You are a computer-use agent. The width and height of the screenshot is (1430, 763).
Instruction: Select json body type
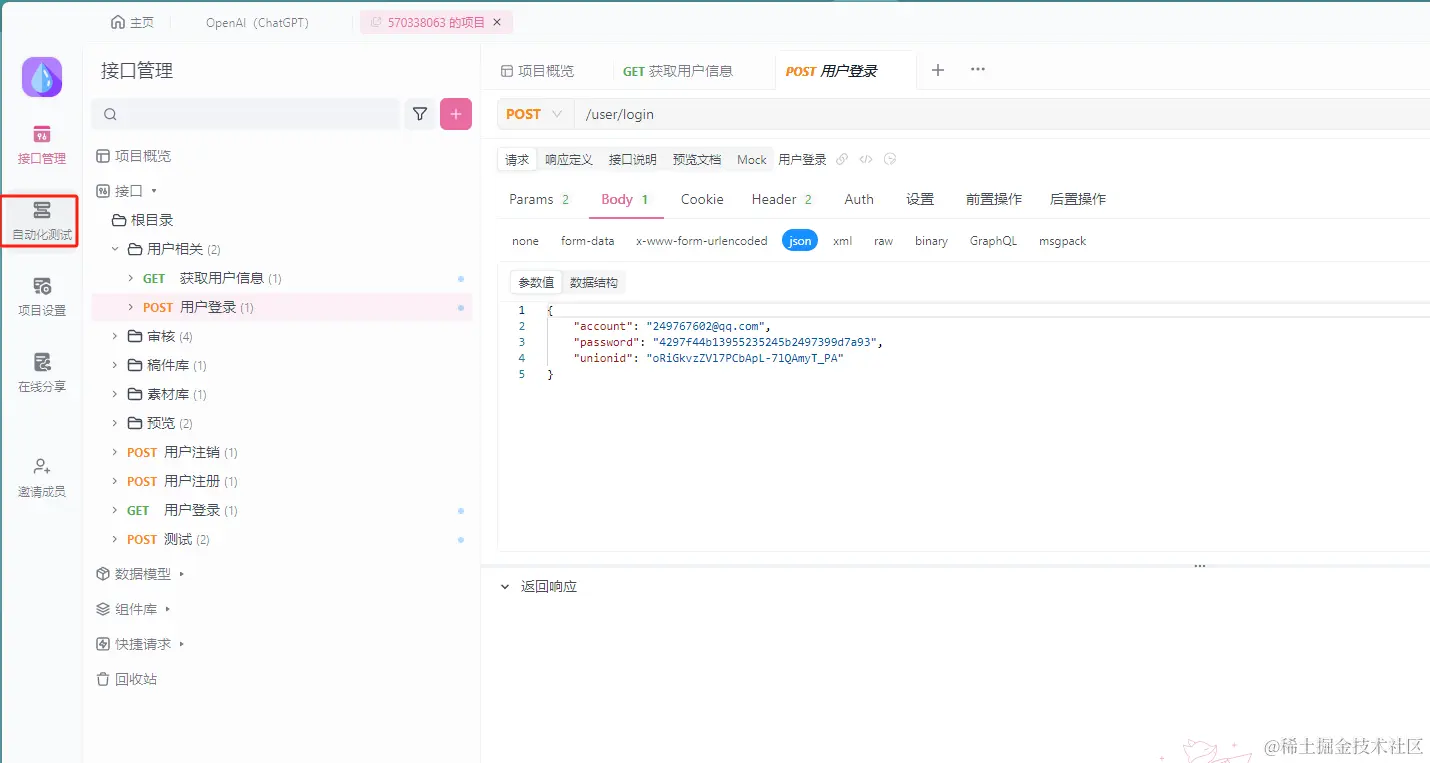coord(800,241)
